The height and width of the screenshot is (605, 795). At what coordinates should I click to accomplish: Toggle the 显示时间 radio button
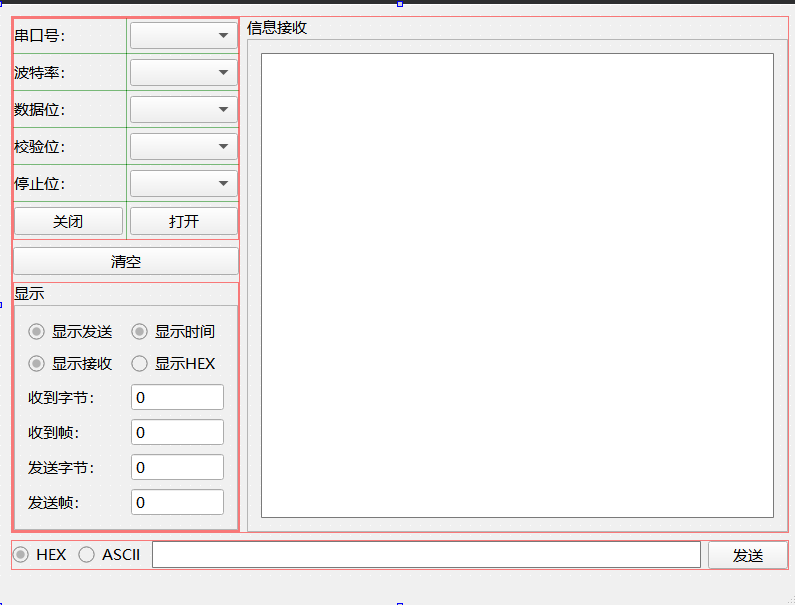coord(173,332)
